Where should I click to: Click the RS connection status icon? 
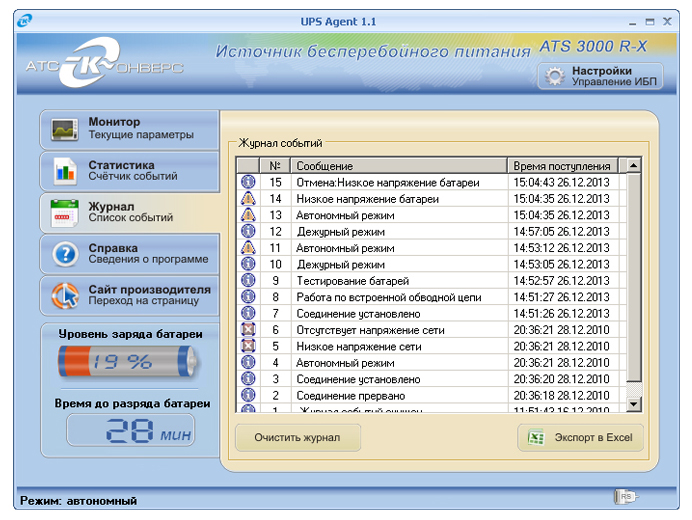[x=626, y=497]
